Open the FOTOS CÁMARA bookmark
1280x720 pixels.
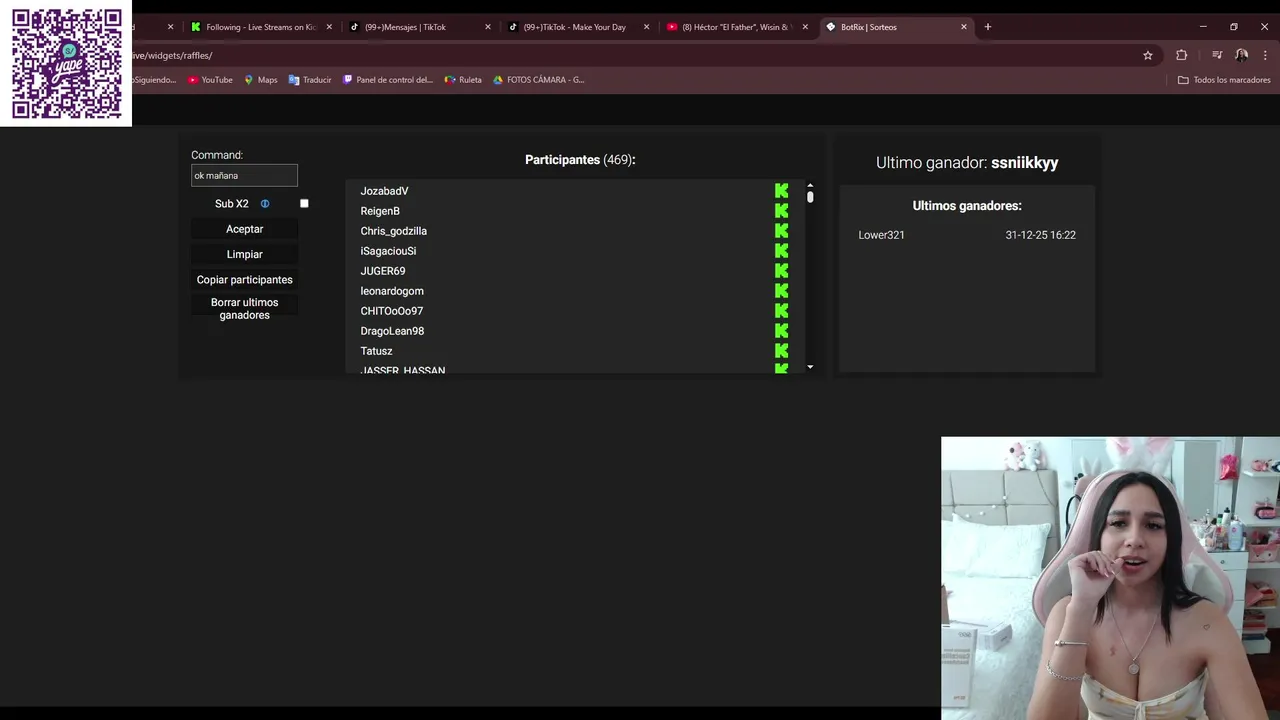tap(539, 80)
